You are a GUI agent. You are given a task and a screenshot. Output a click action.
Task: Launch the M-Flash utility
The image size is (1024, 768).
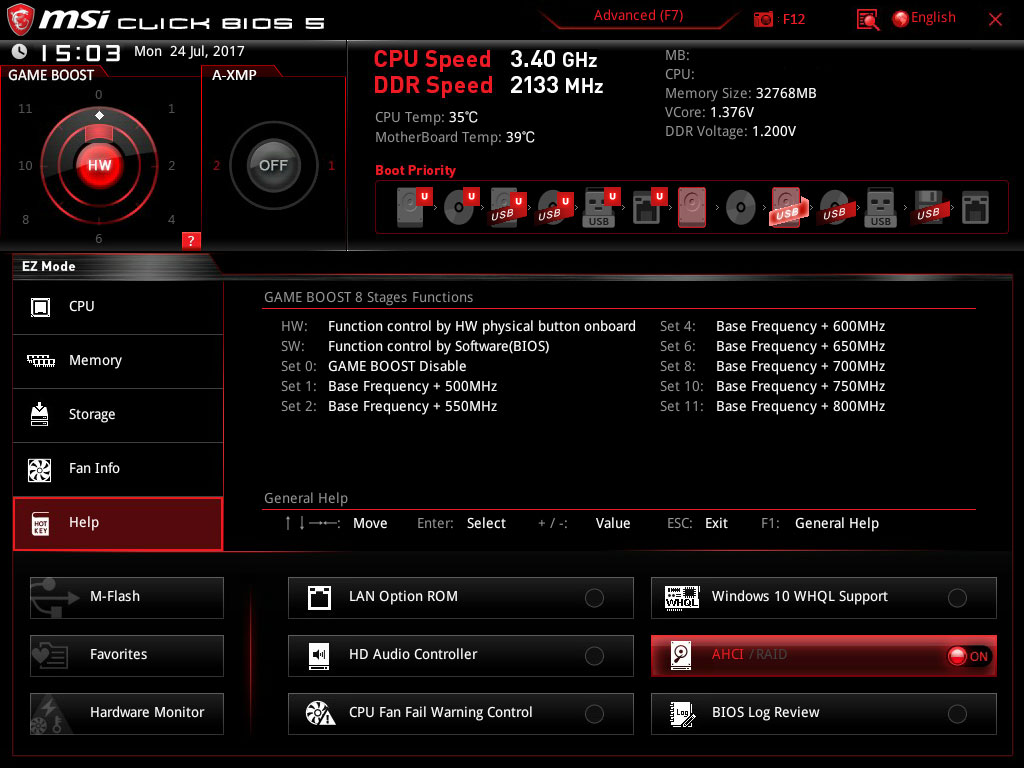[x=127, y=597]
